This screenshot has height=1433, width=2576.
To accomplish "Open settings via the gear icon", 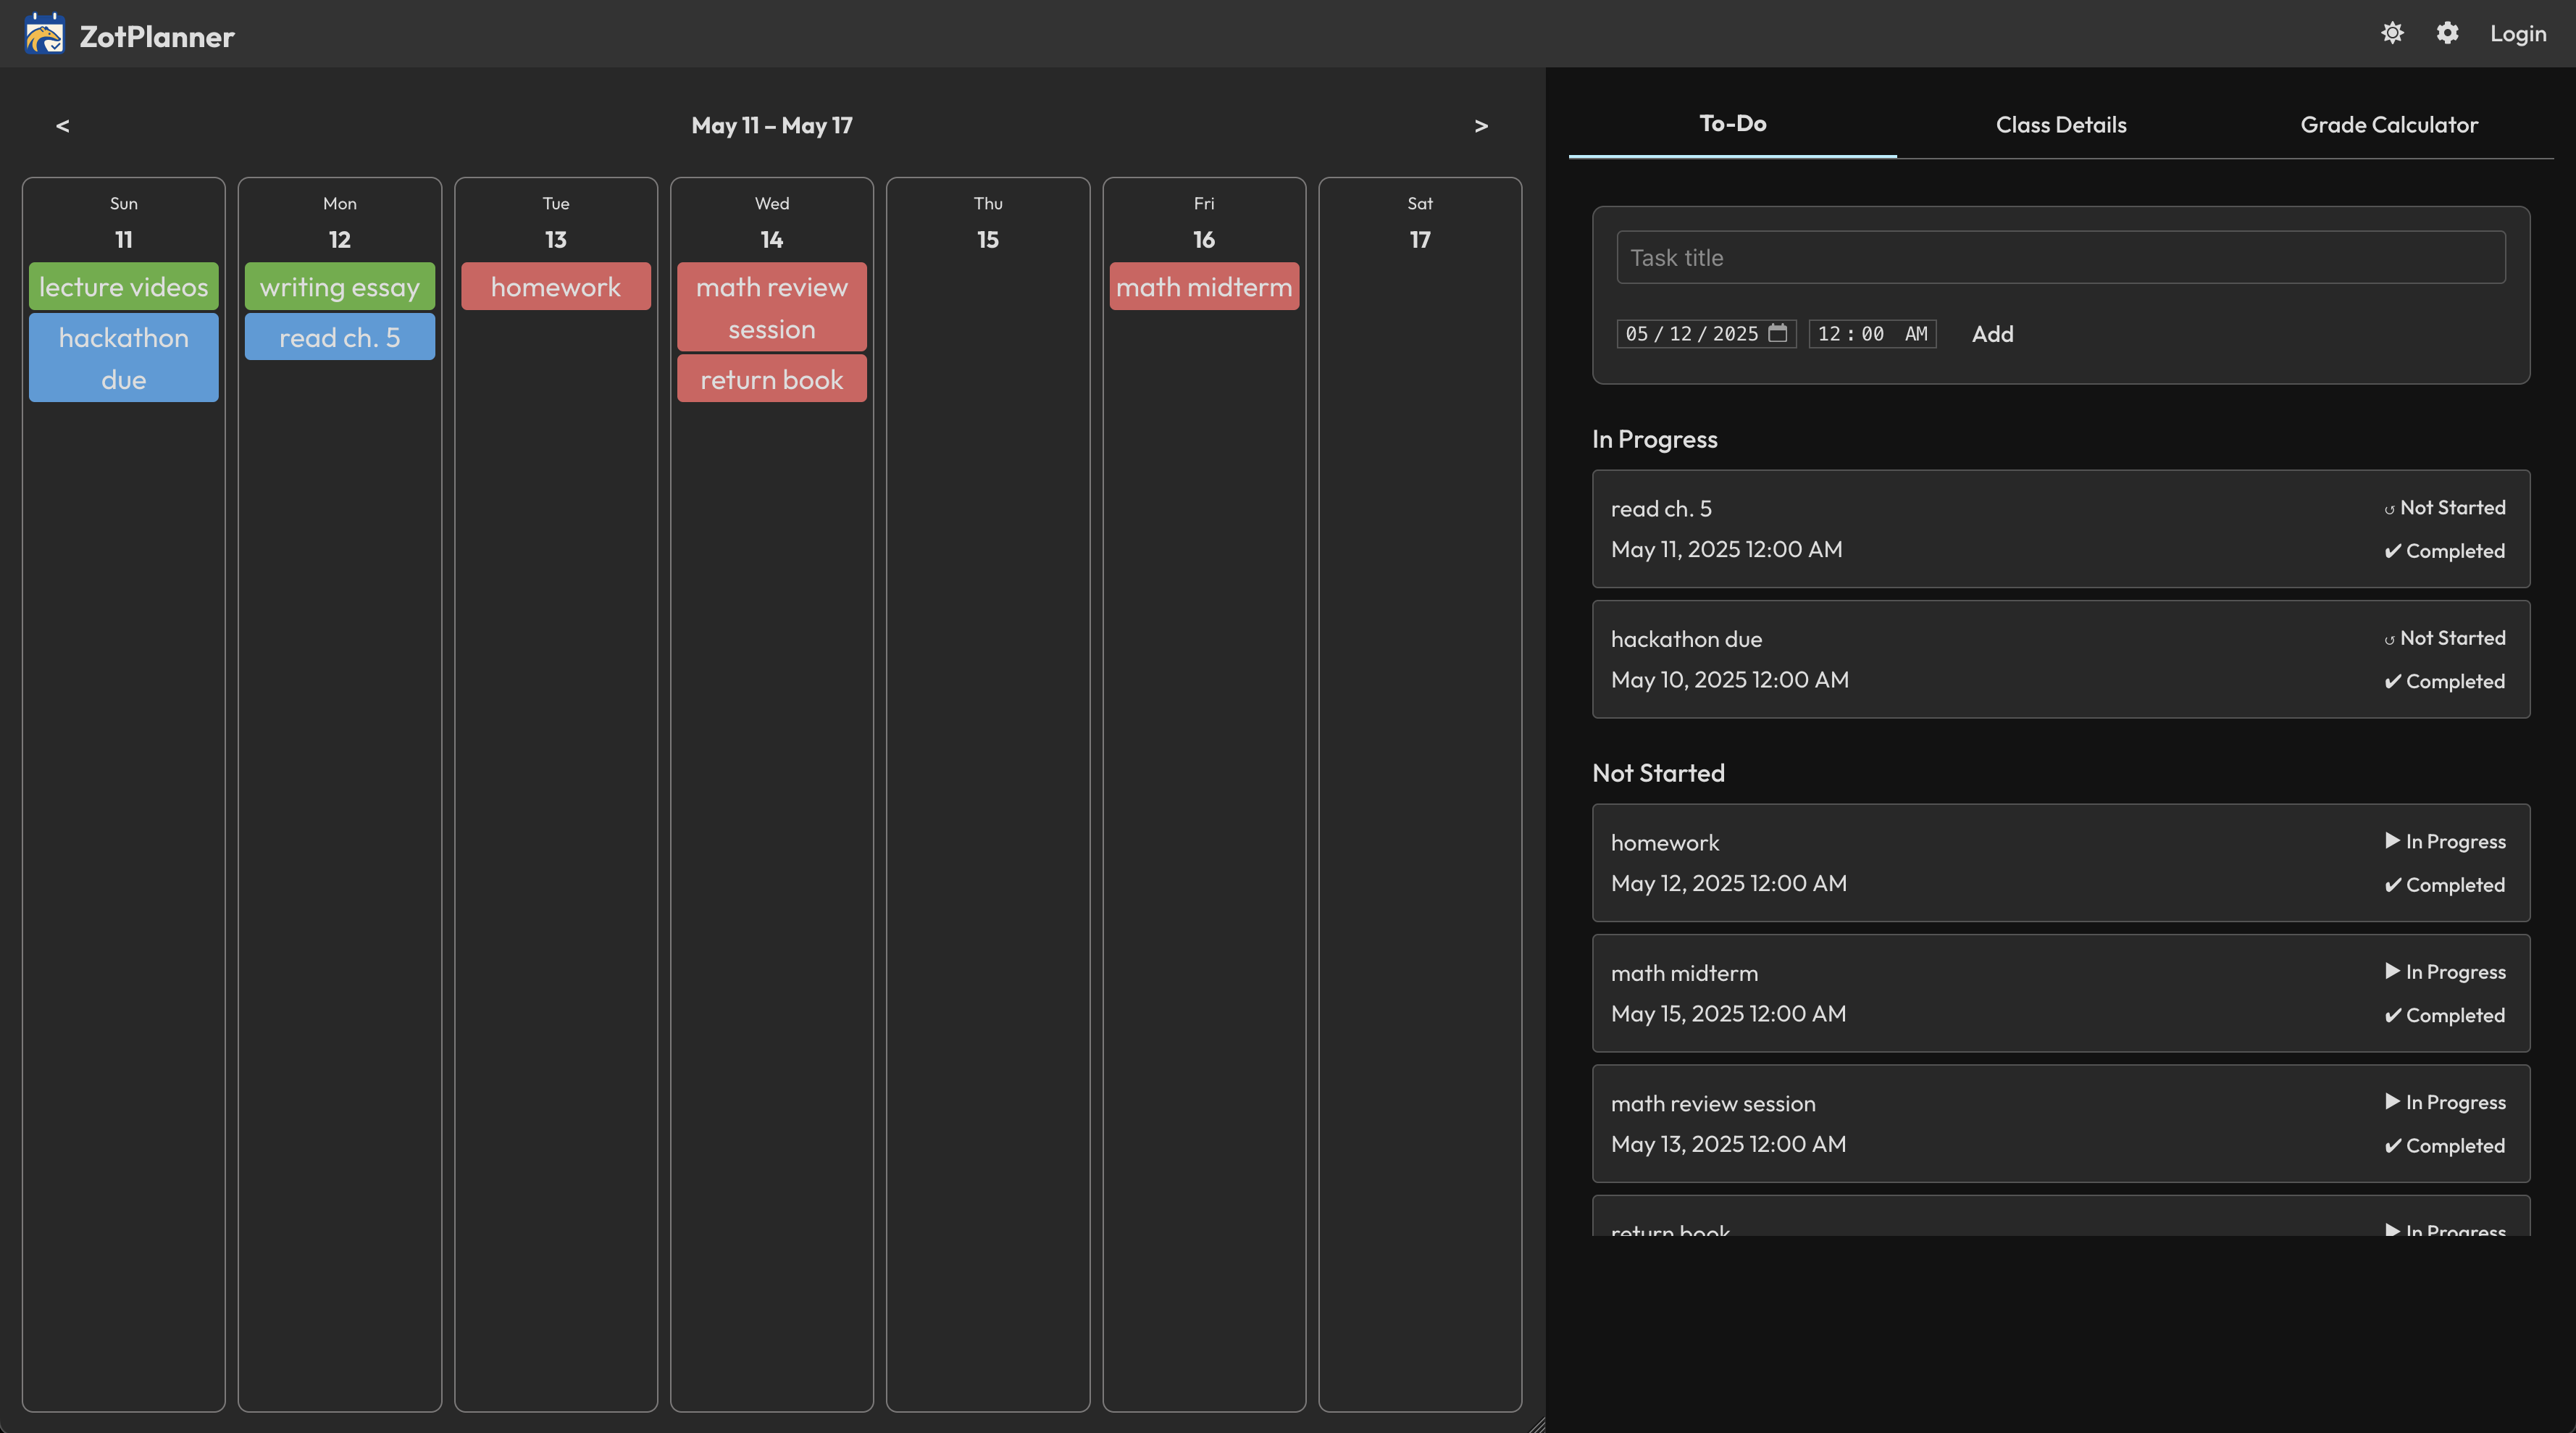I will tap(2446, 33).
